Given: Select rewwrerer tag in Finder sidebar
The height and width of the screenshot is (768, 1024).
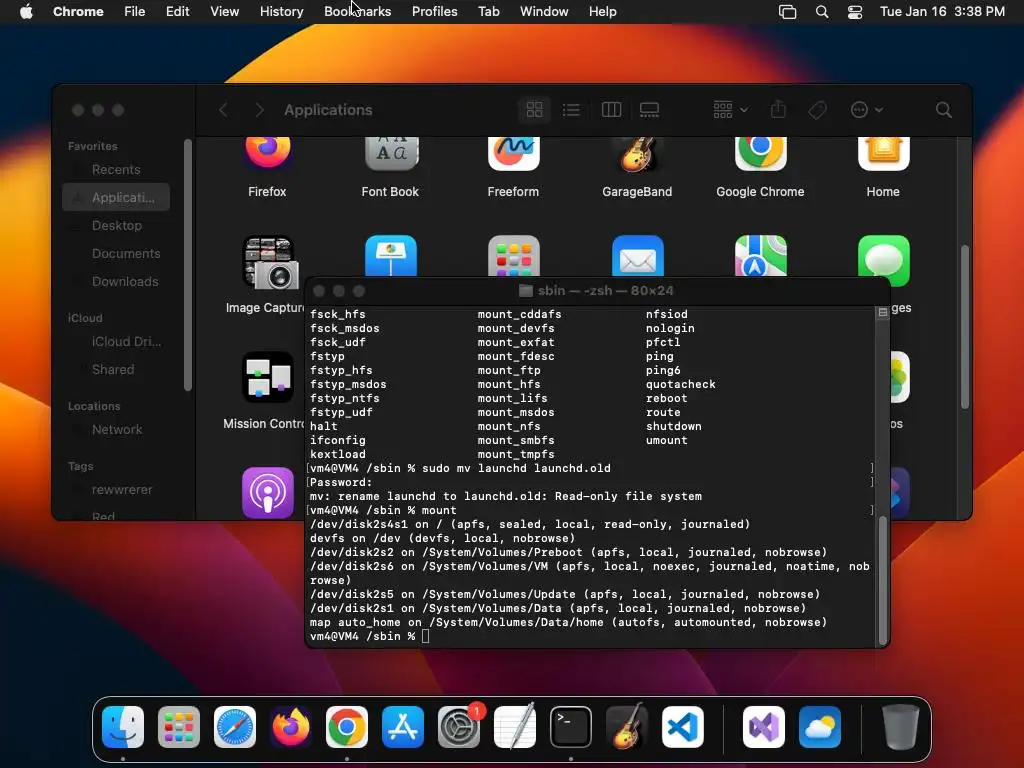Looking at the screenshot, I should tap(116, 490).
